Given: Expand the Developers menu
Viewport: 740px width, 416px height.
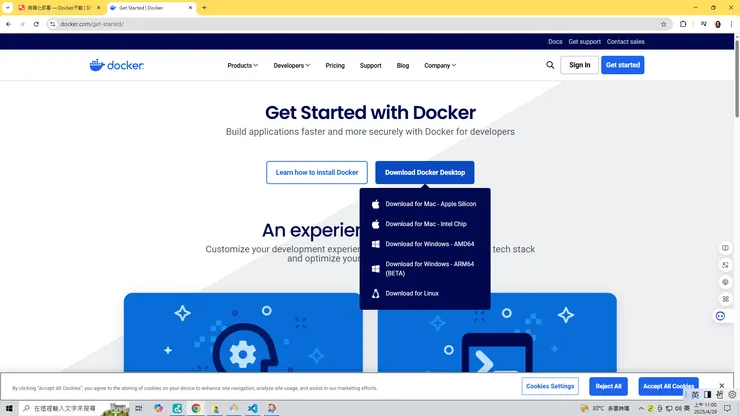Looking at the screenshot, I should (292, 66).
